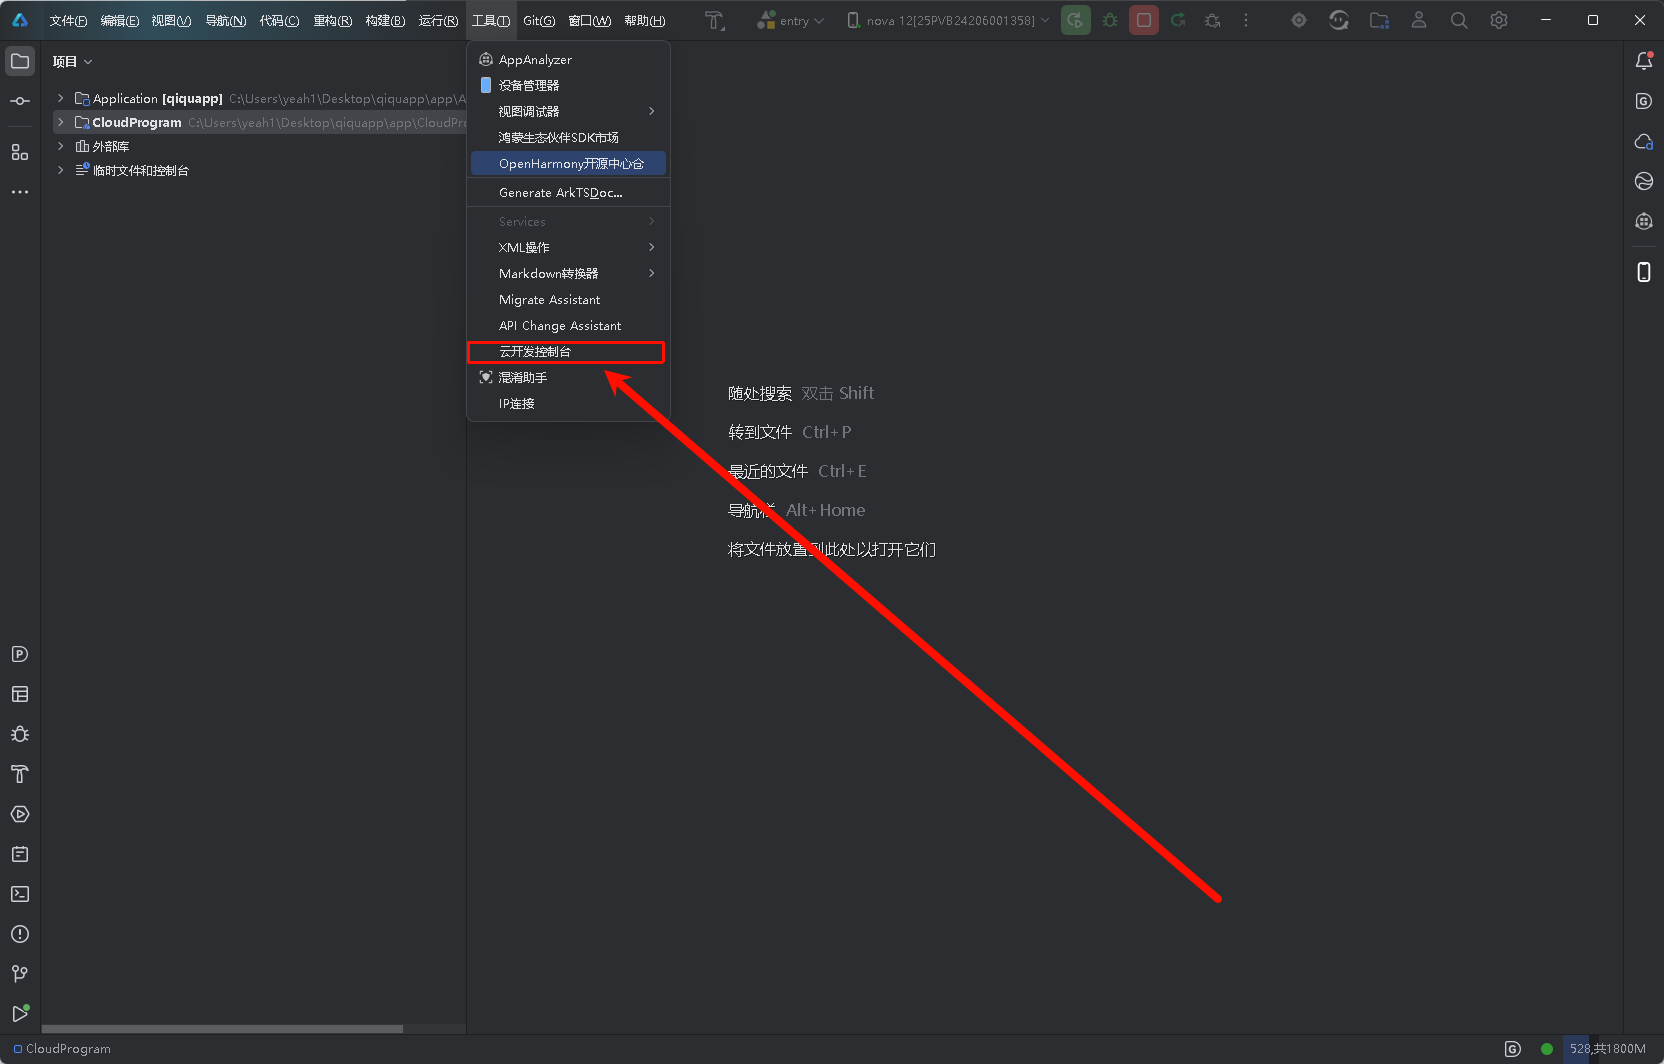This screenshot has width=1664, height=1064.
Task: Open the device phone icon on right sidebar
Action: point(1643,272)
